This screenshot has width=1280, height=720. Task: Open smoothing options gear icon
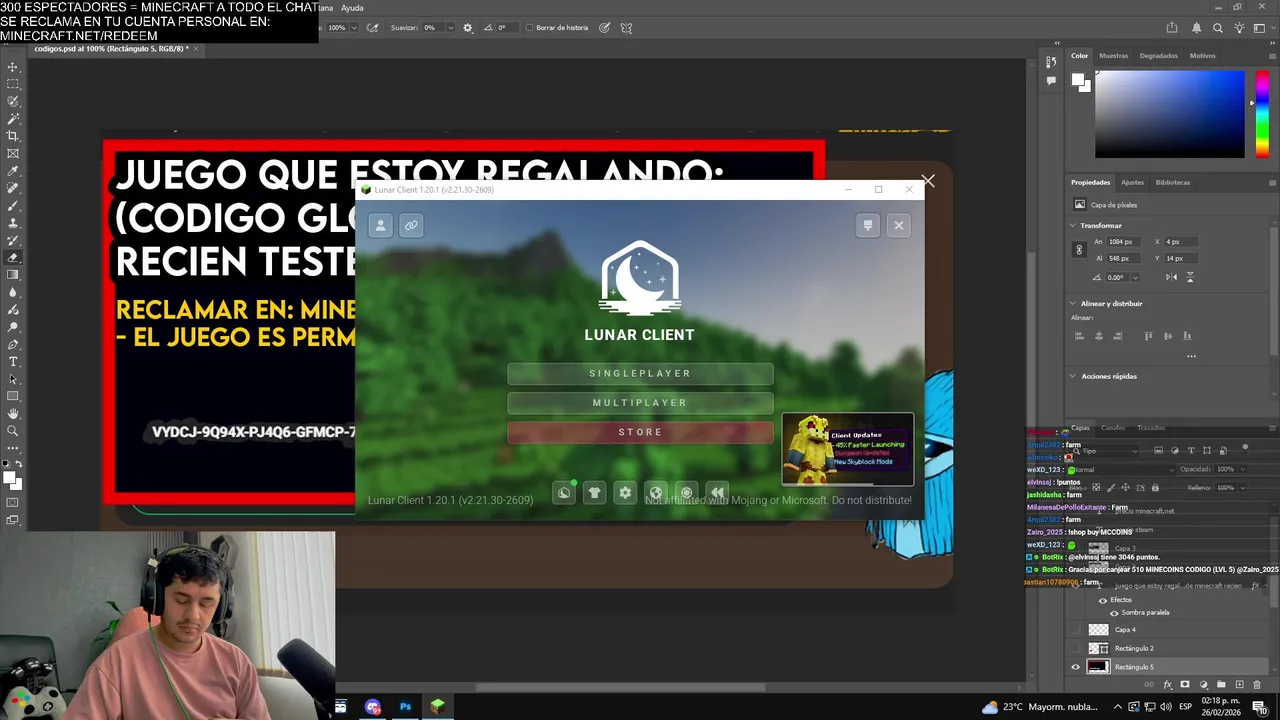(x=468, y=28)
